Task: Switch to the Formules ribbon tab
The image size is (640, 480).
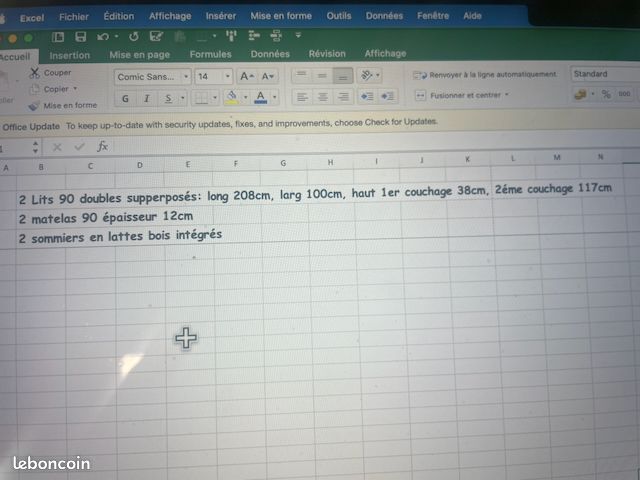Action: pyautogui.click(x=210, y=54)
